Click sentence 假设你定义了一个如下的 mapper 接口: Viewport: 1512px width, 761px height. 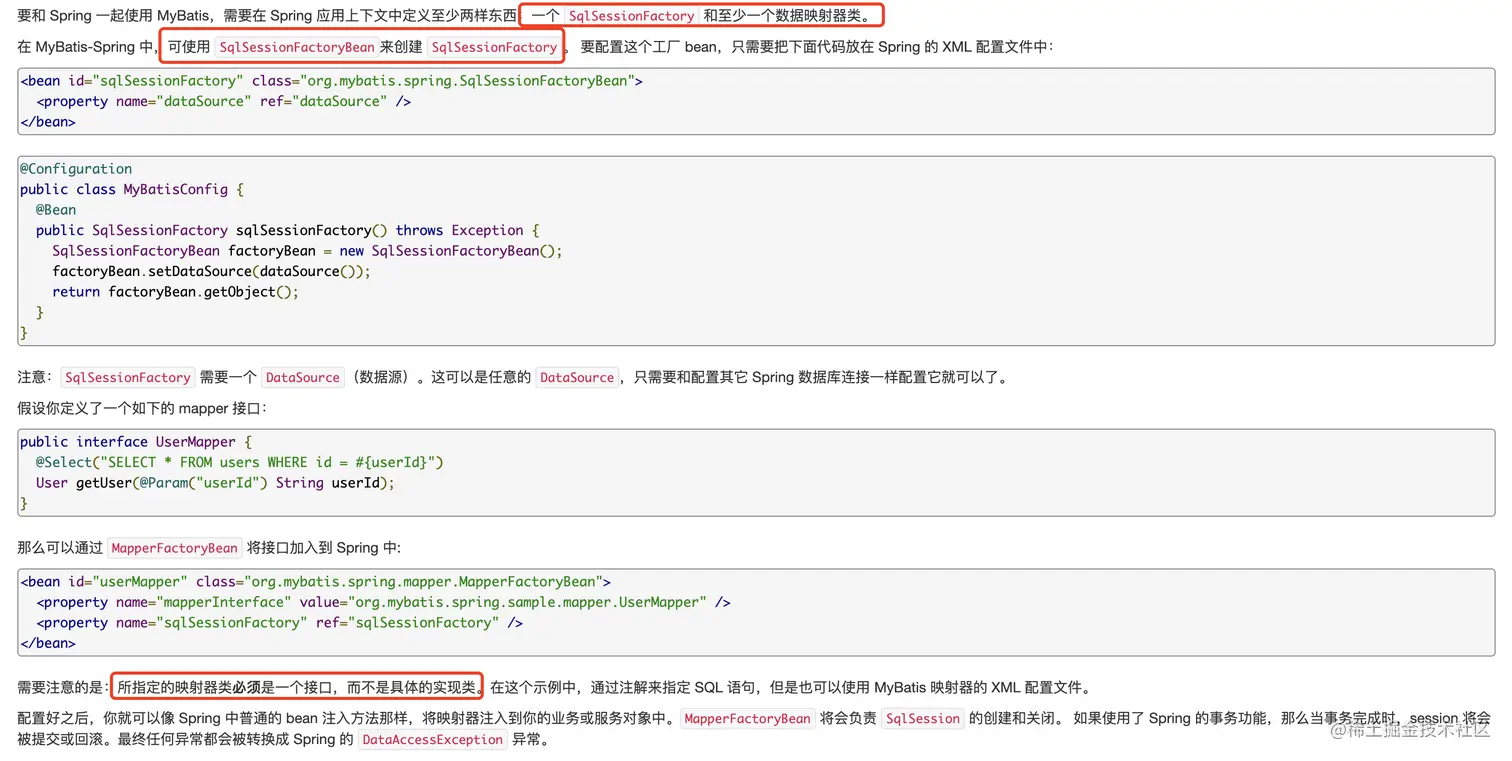pyautogui.click(x=142, y=408)
